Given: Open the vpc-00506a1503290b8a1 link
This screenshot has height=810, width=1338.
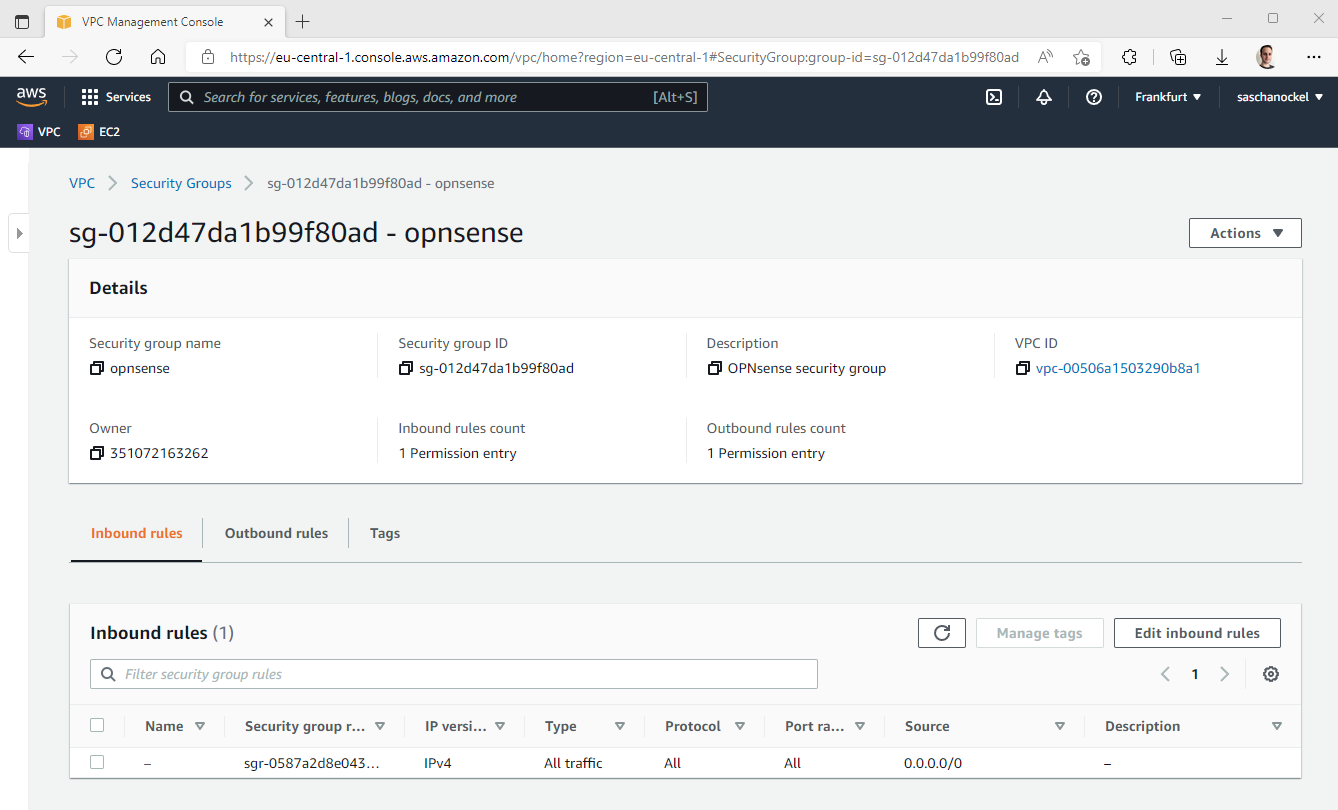Looking at the screenshot, I should [x=1118, y=368].
